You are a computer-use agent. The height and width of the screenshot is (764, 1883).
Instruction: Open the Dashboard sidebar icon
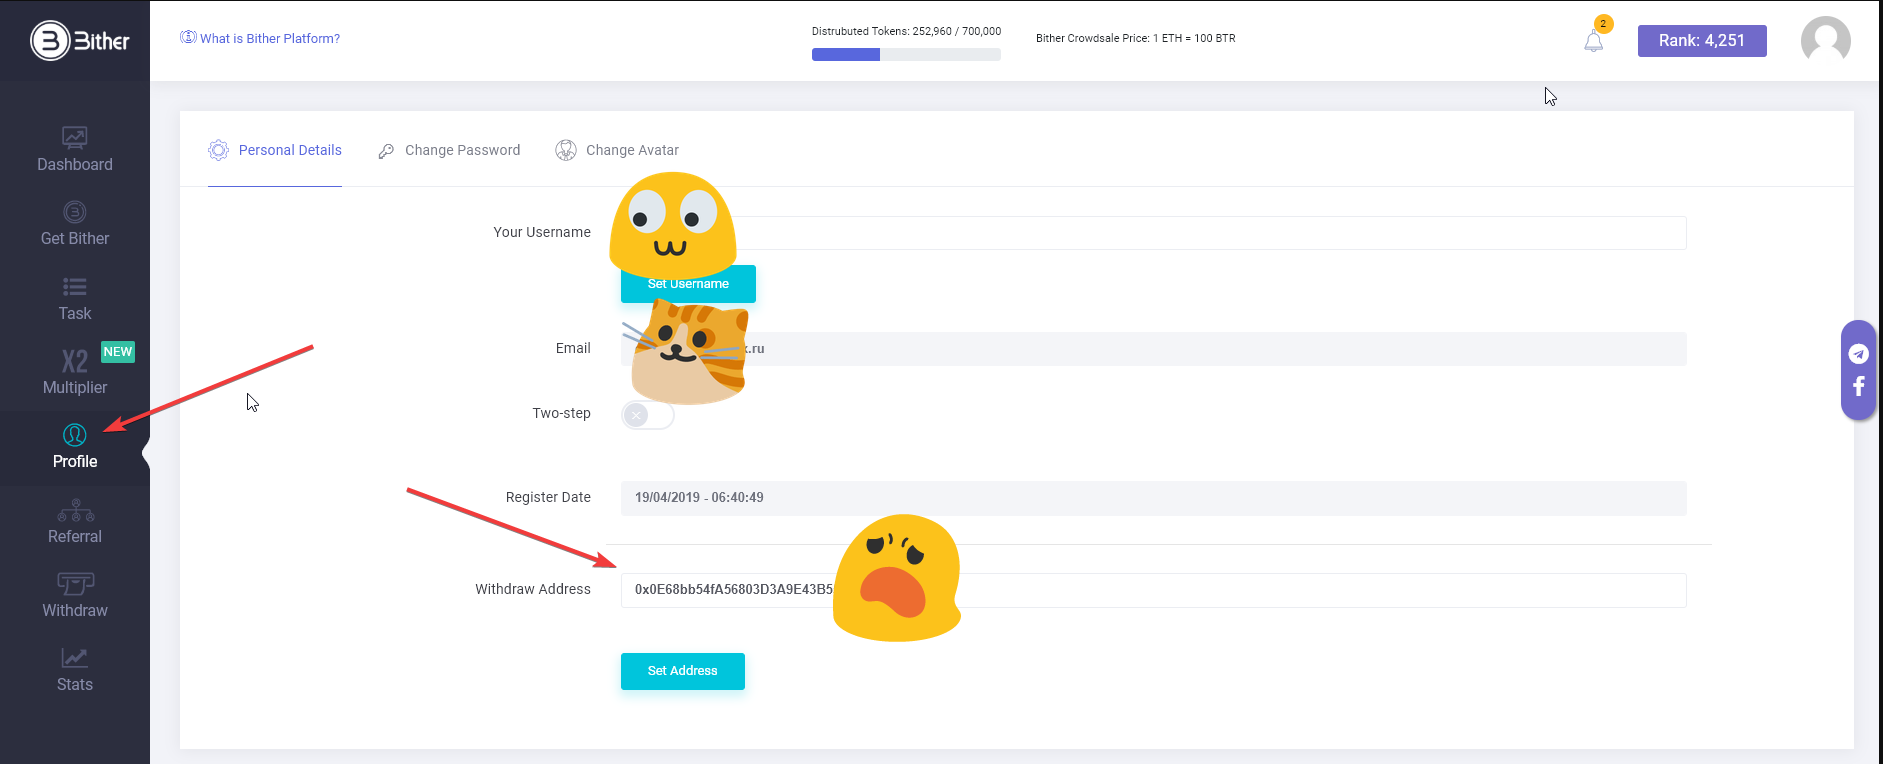(75, 138)
